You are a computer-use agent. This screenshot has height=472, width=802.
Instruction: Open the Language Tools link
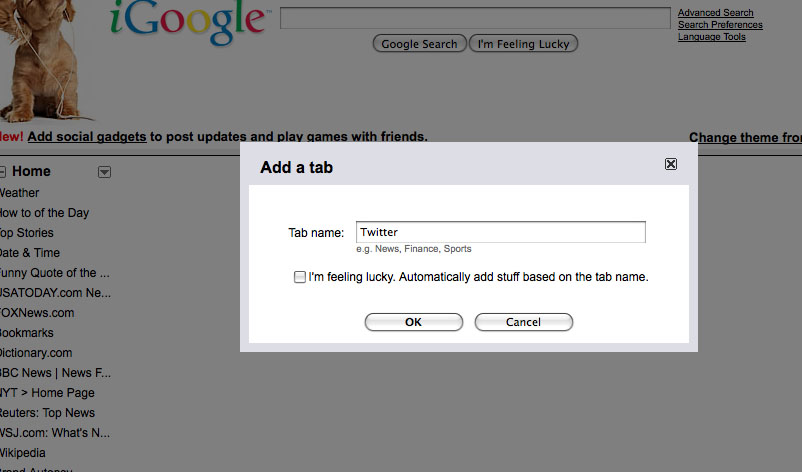coord(711,37)
